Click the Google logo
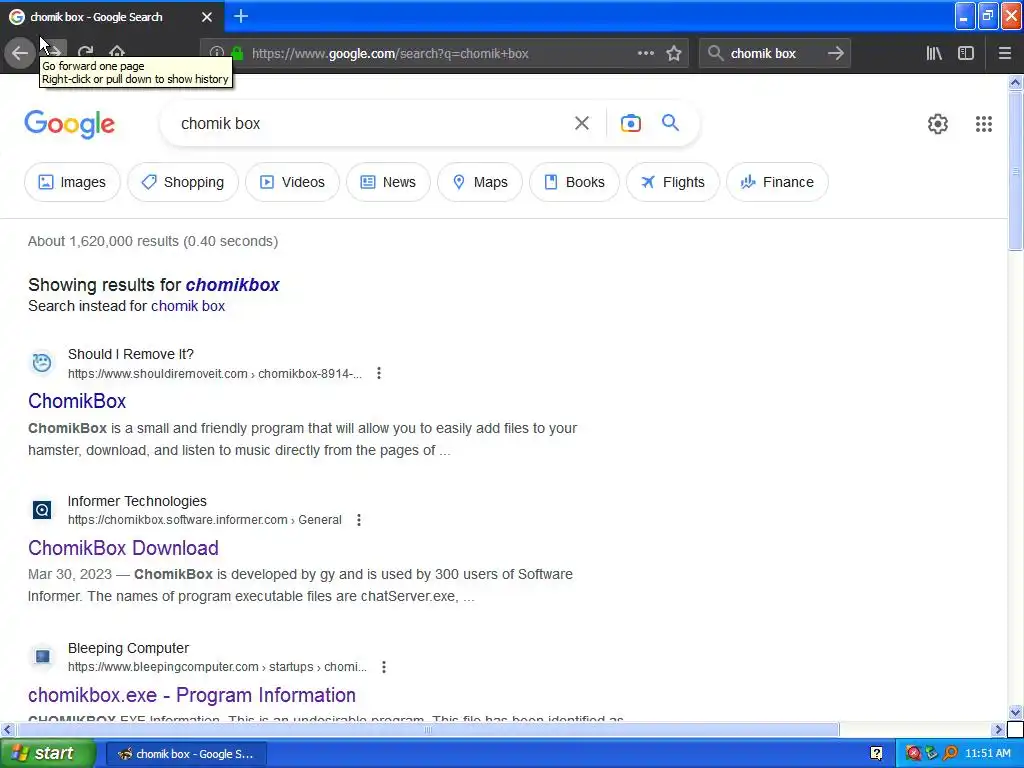Viewport: 1024px width, 768px height. tap(69, 124)
